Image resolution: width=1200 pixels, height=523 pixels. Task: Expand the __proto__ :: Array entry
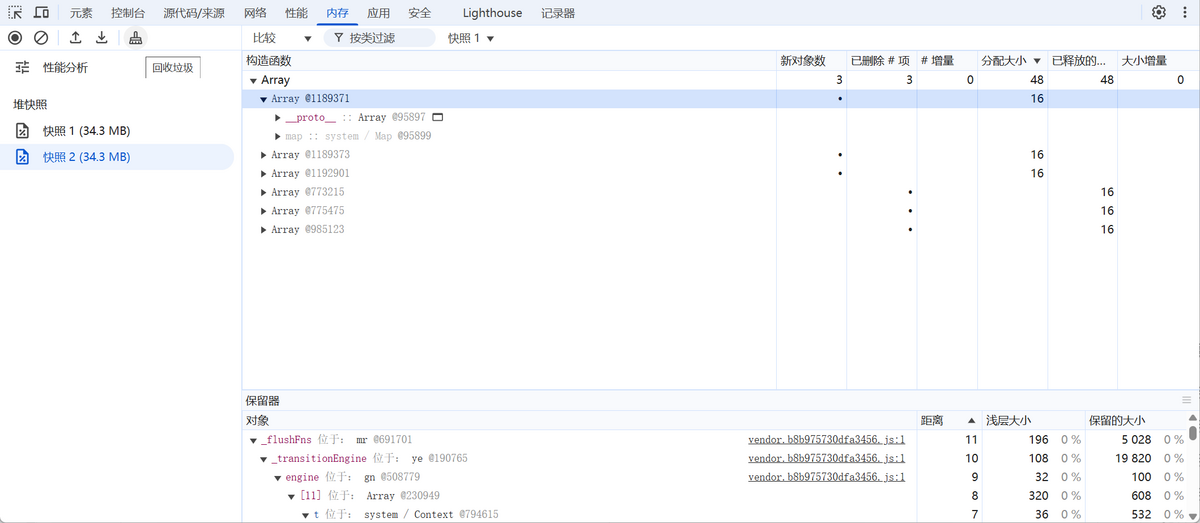tap(278, 118)
